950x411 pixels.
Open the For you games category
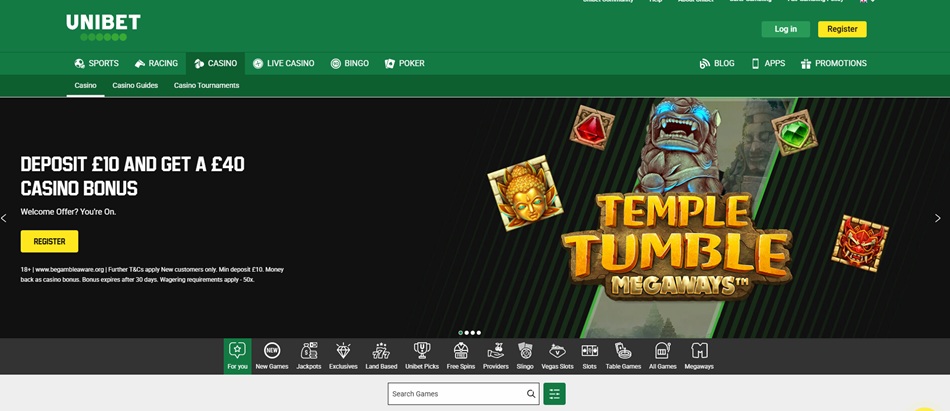pyautogui.click(x=238, y=356)
